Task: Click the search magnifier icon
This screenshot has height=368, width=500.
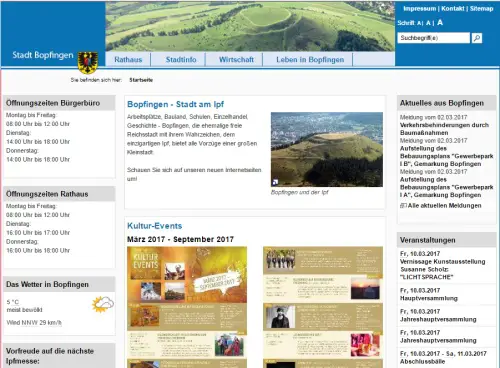Action: click(477, 38)
